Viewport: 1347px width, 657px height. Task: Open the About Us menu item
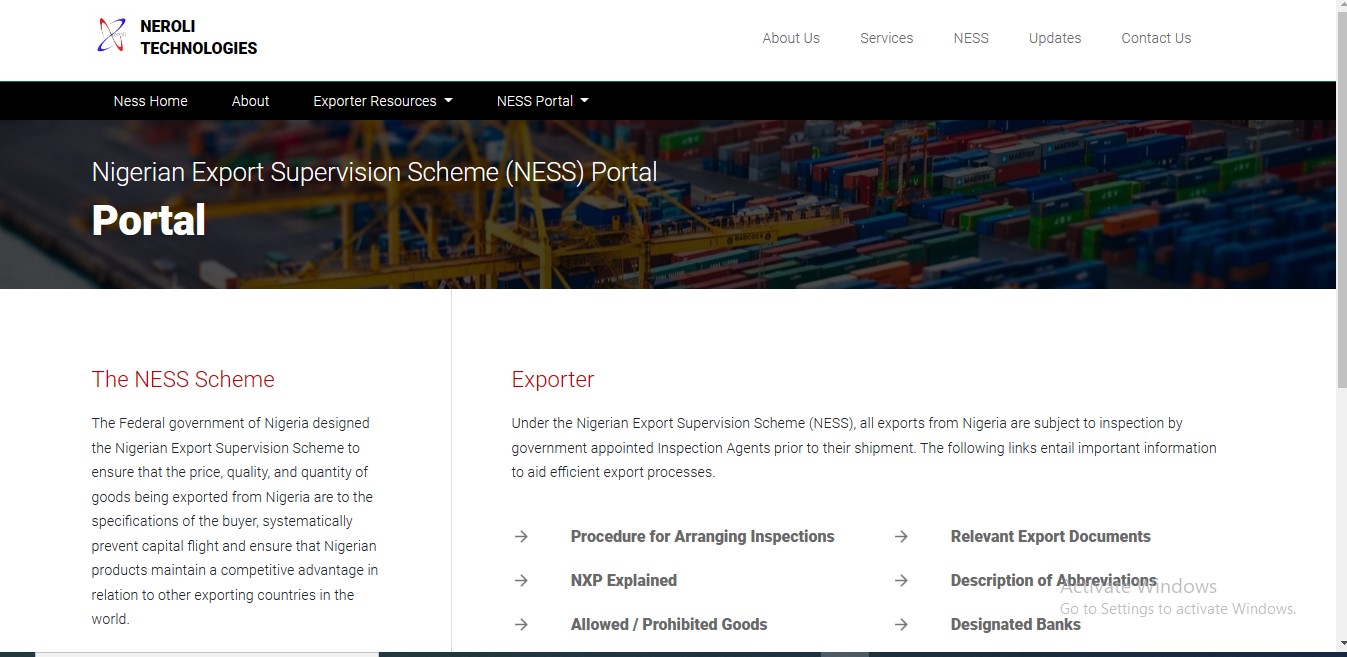[791, 38]
